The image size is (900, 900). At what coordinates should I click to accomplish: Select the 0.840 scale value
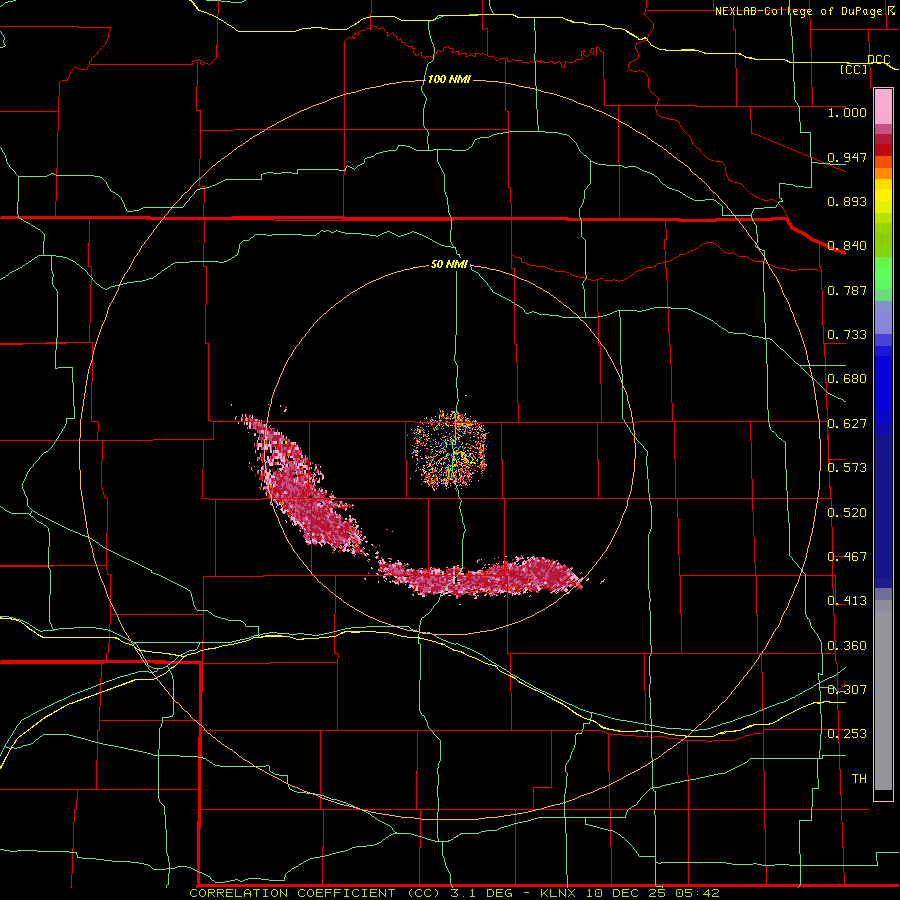(847, 246)
